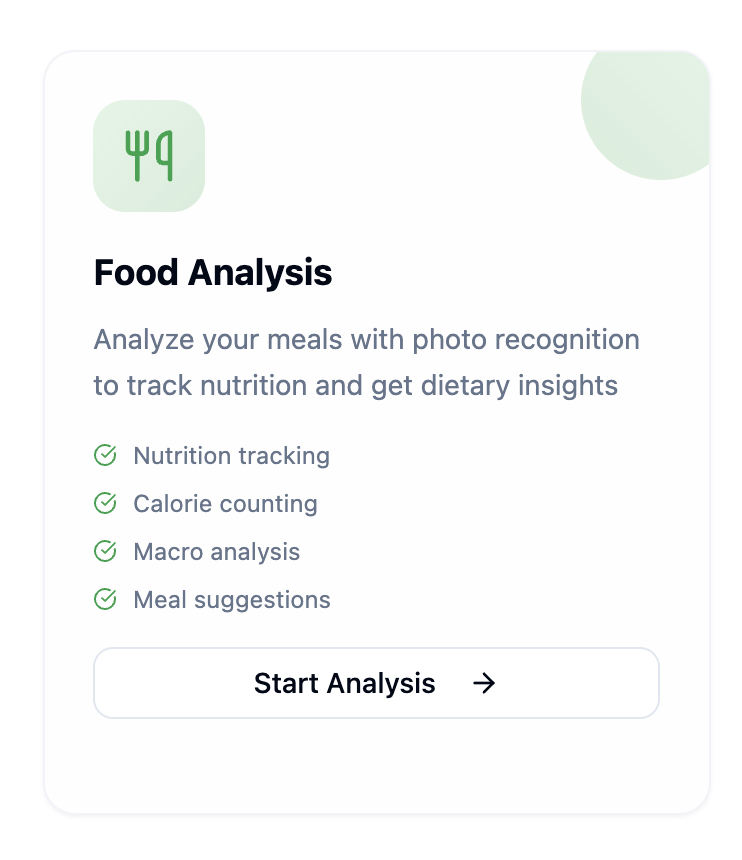The image size is (742, 860).
Task: Click the checkmark icon beside Nutrition tracking
Action: [x=105, y=456]
